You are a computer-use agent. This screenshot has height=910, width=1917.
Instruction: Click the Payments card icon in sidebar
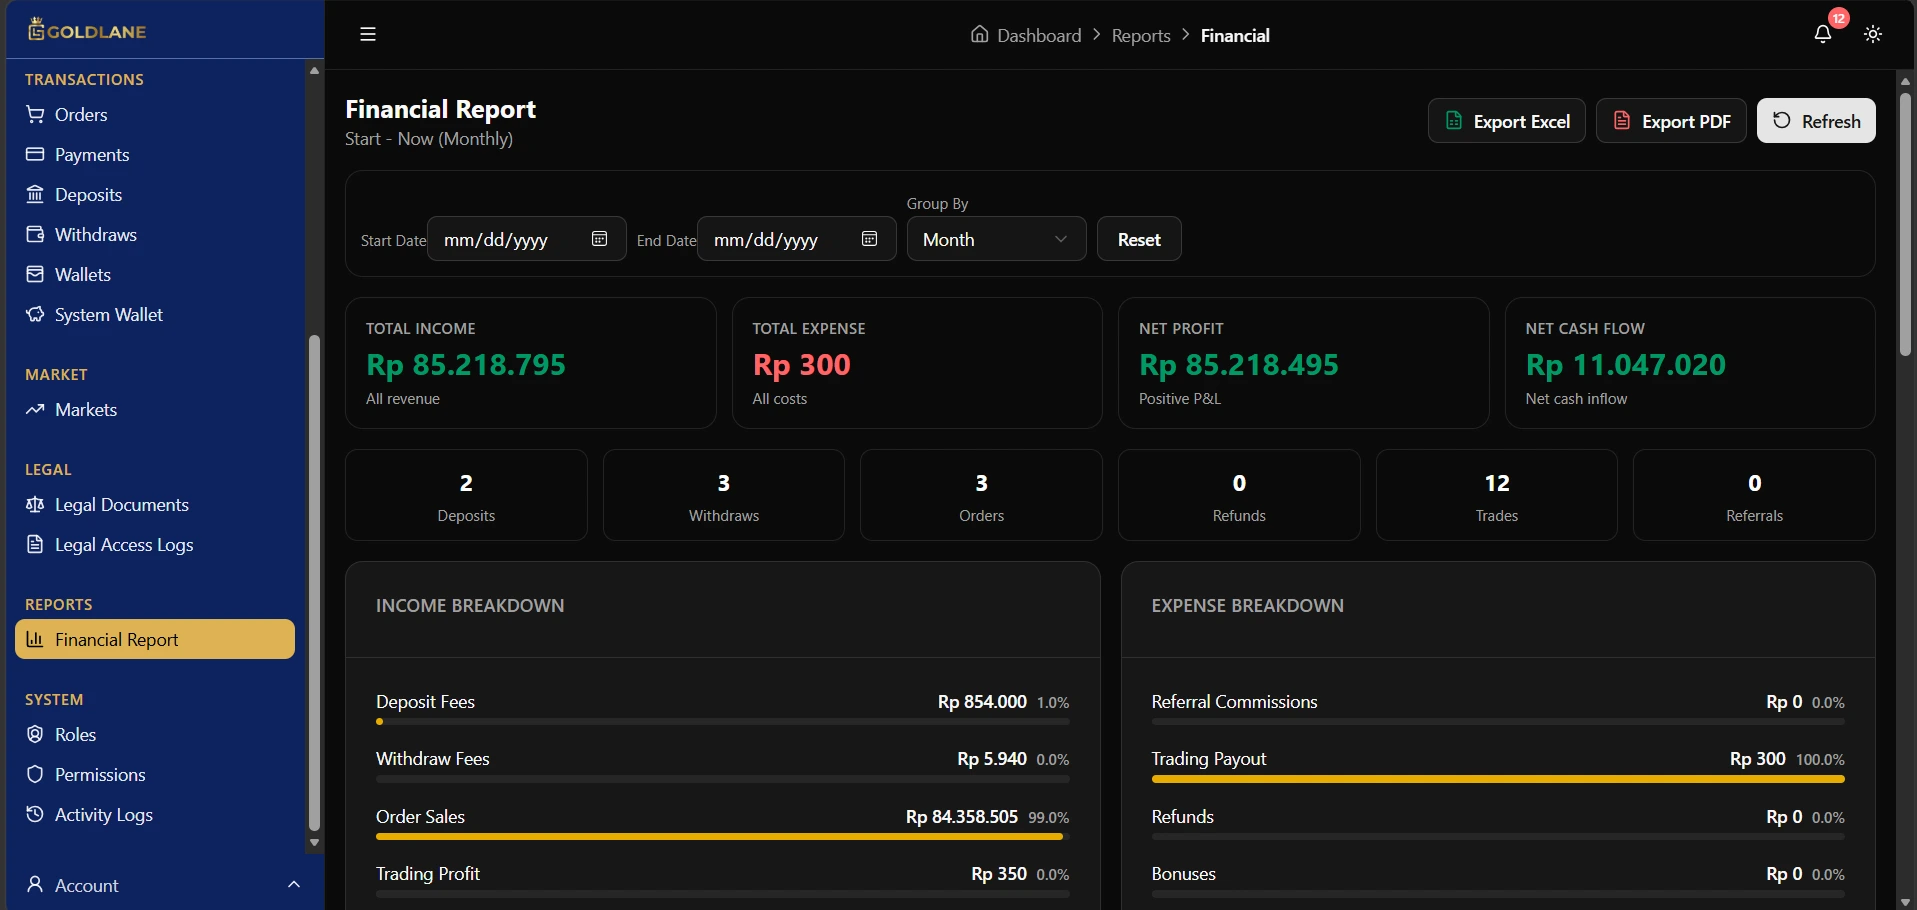(35, 154)
